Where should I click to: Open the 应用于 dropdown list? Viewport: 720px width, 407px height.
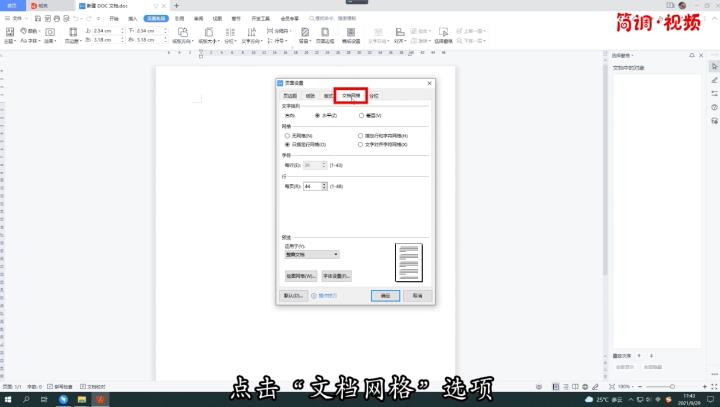pyautogui.click(x=312, y=254)
